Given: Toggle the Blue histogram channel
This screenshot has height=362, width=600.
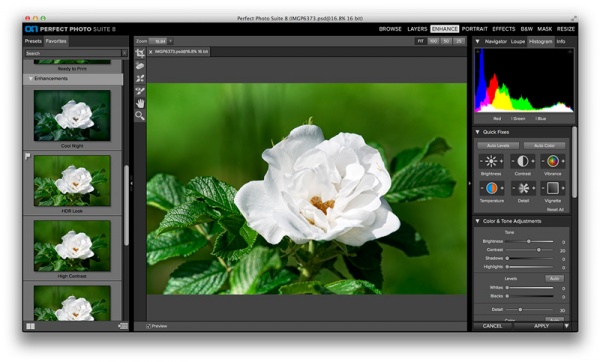Looking at the screenshot, I should click(541, 119).
